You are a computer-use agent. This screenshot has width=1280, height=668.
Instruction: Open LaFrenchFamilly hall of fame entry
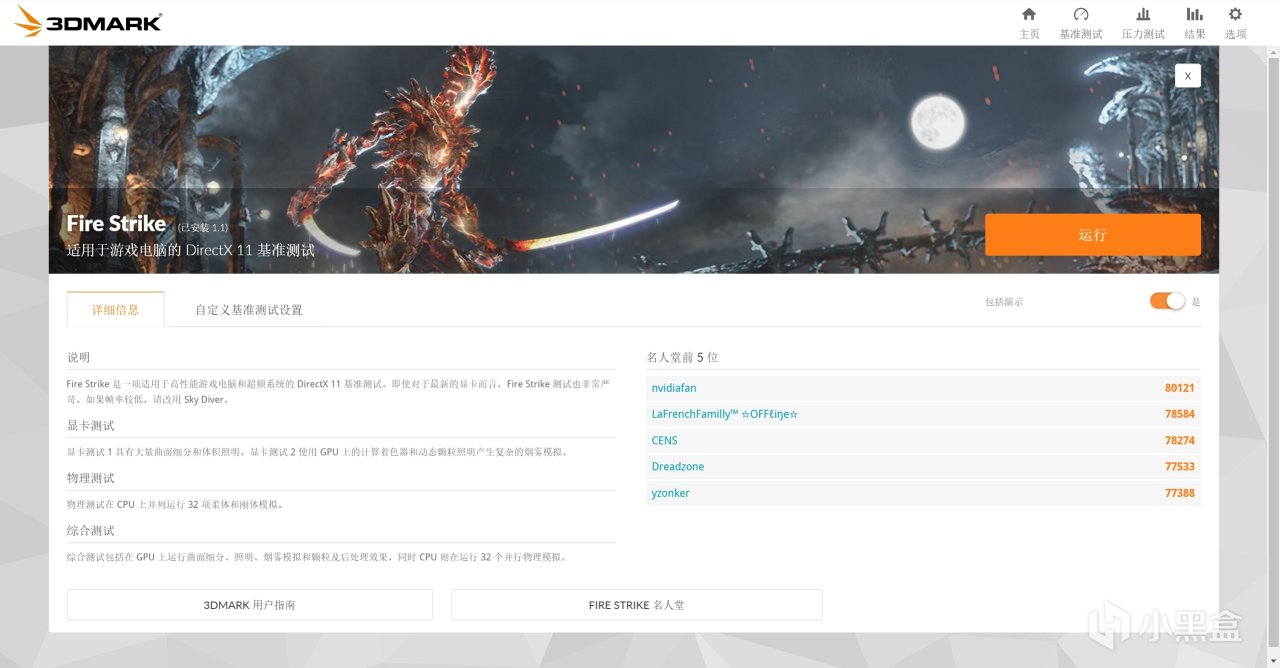(x=725, y=414)
